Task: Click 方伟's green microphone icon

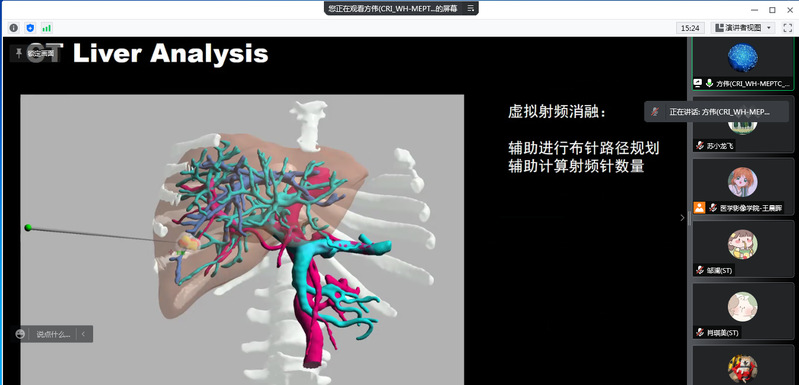Action: [x=709, y=83]
